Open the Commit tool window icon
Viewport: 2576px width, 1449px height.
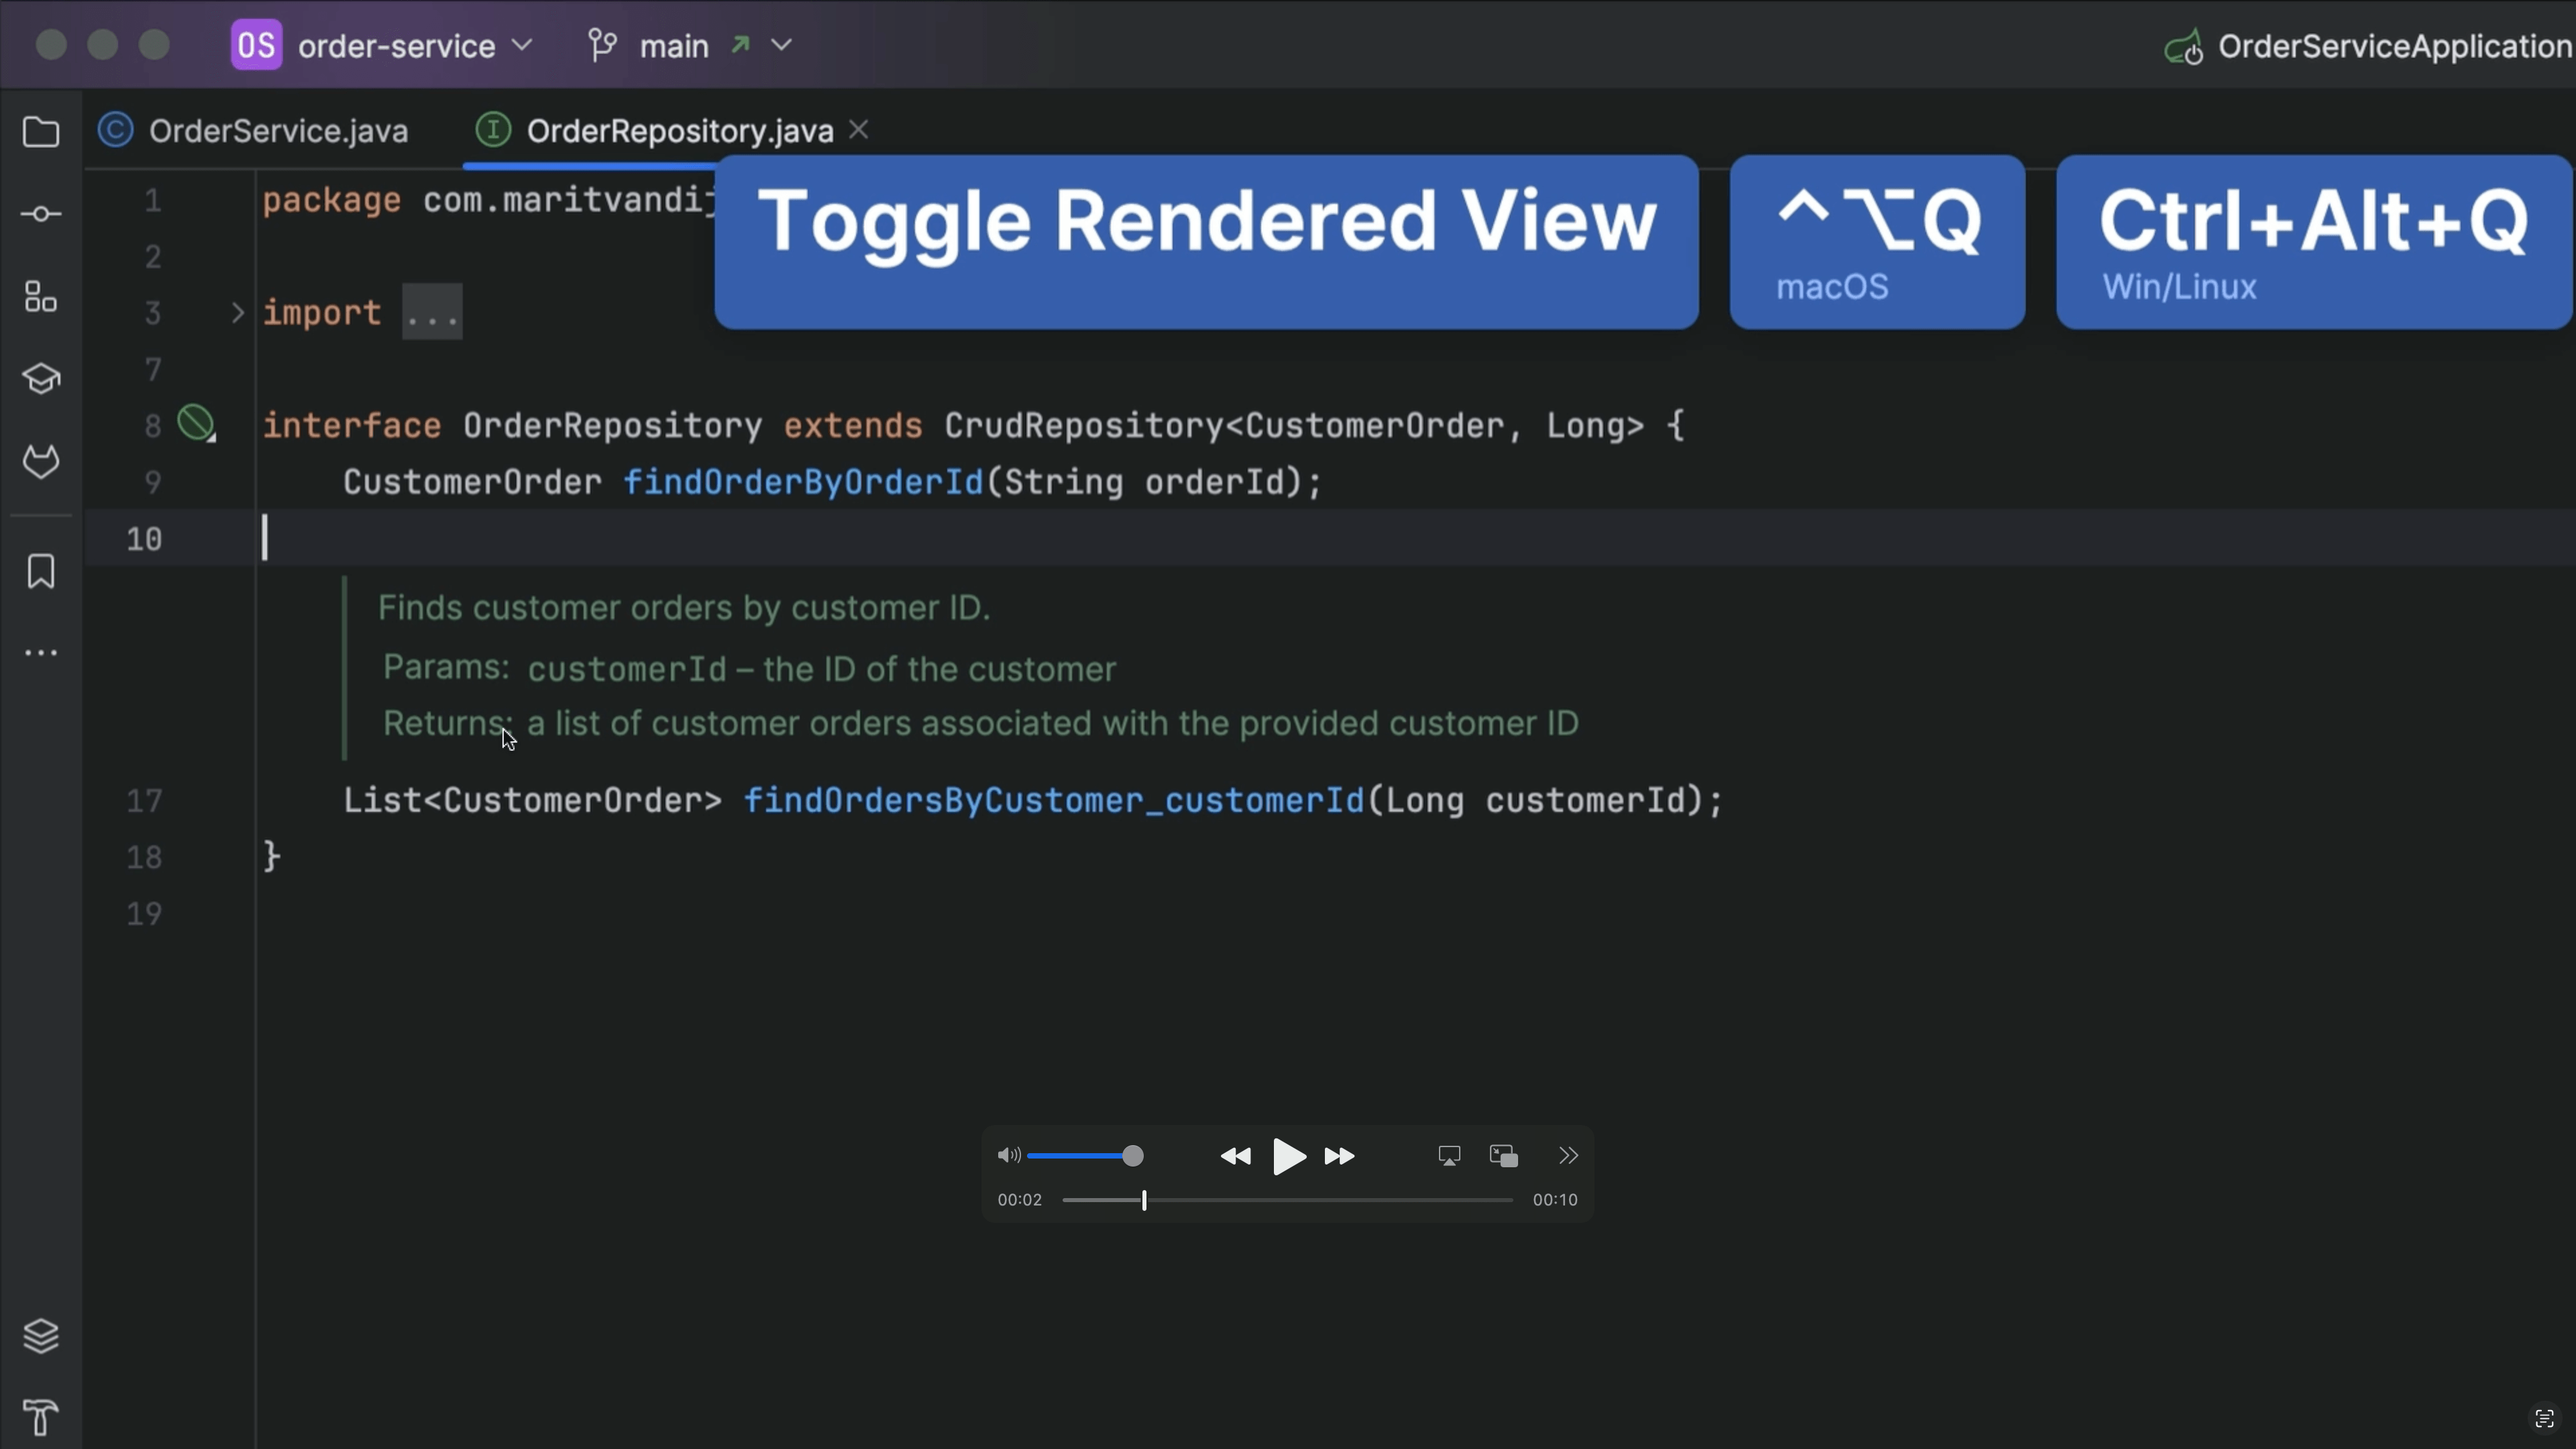[41, 214]
